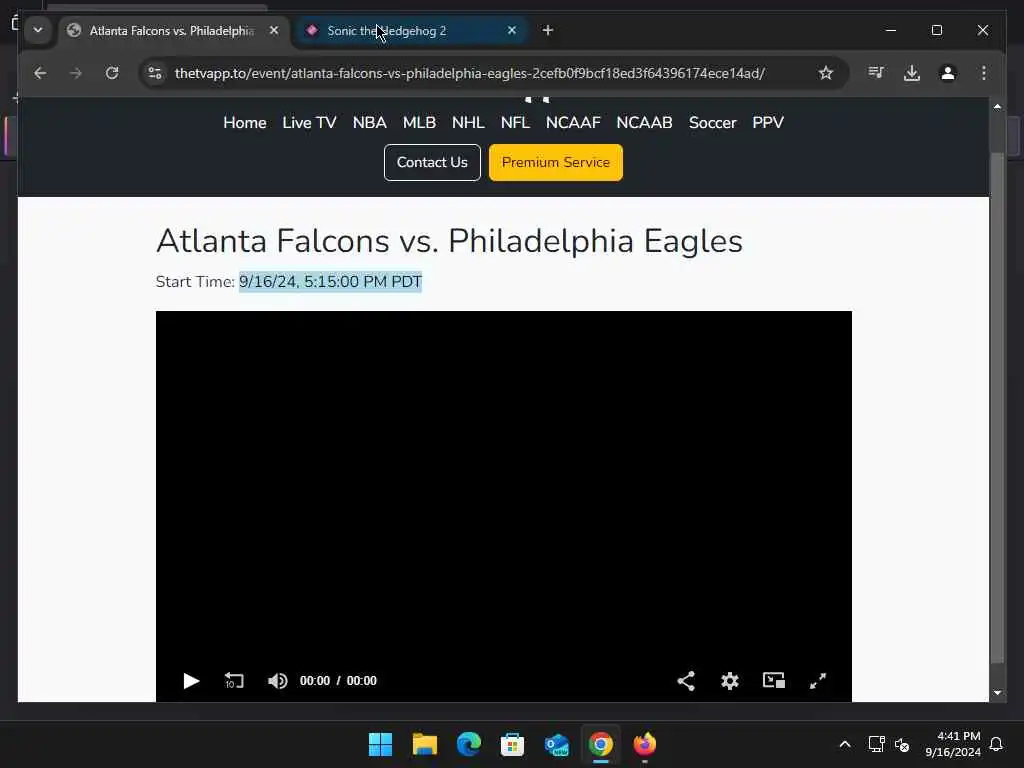Open Microsoft Store from taskbar

tap(512, 744)
